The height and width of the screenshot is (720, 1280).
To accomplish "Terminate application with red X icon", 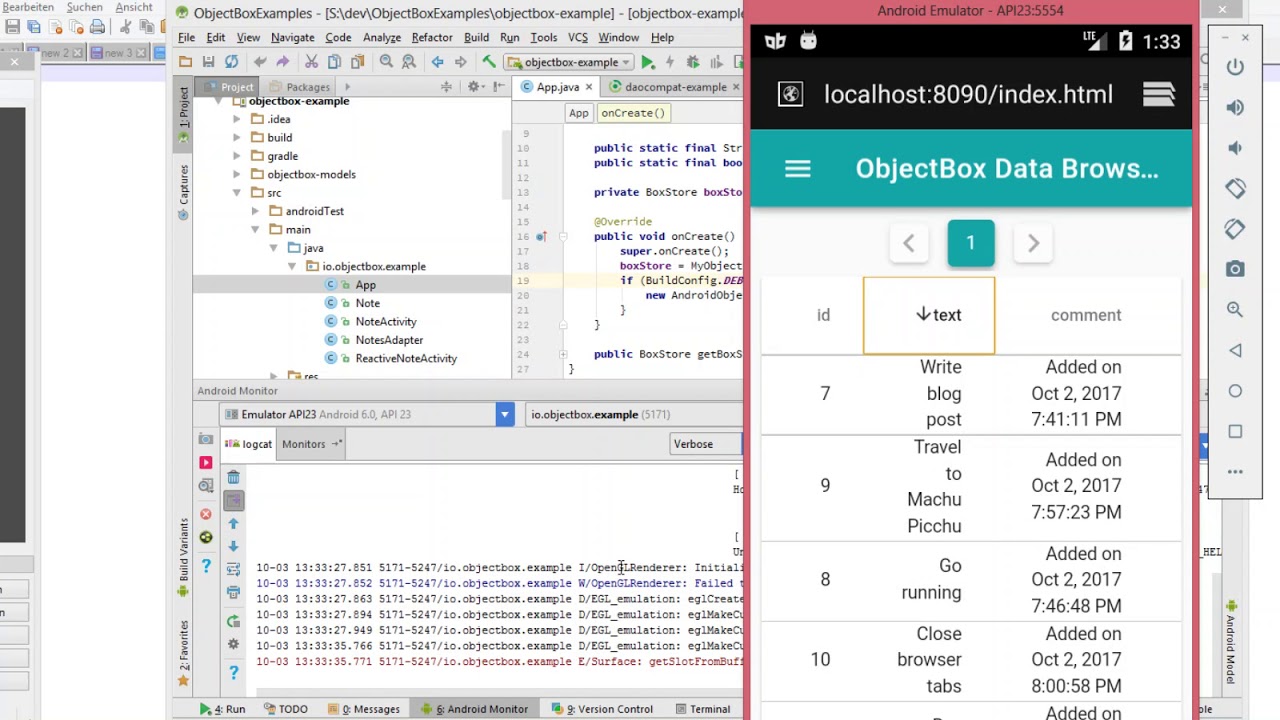I will coord(205,514).
